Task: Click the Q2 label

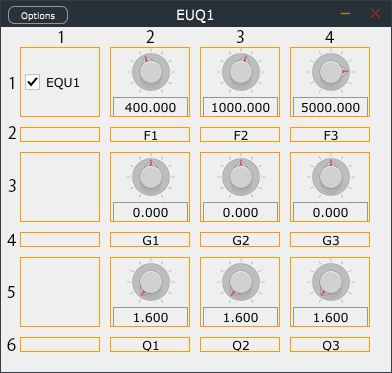Action: (240, 345)
